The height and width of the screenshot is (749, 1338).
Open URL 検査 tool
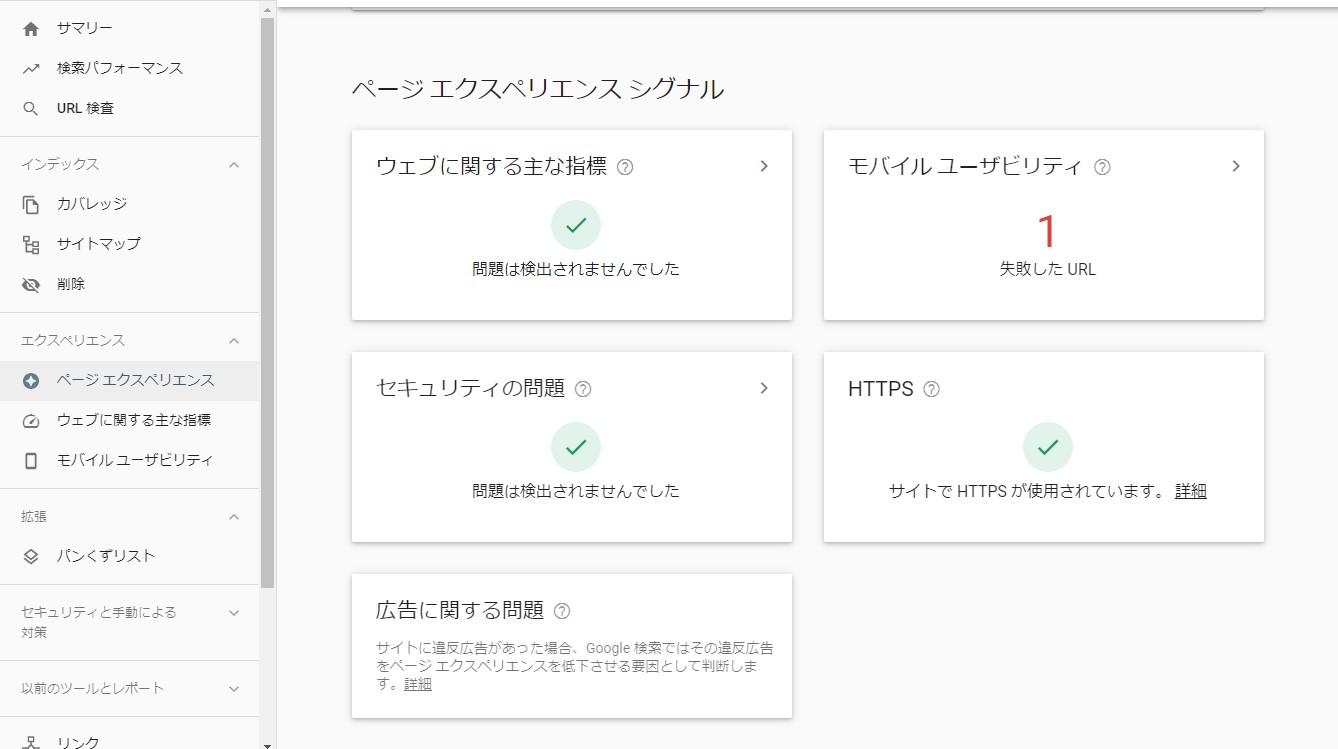pyautogui.click(x=129, y=108)
